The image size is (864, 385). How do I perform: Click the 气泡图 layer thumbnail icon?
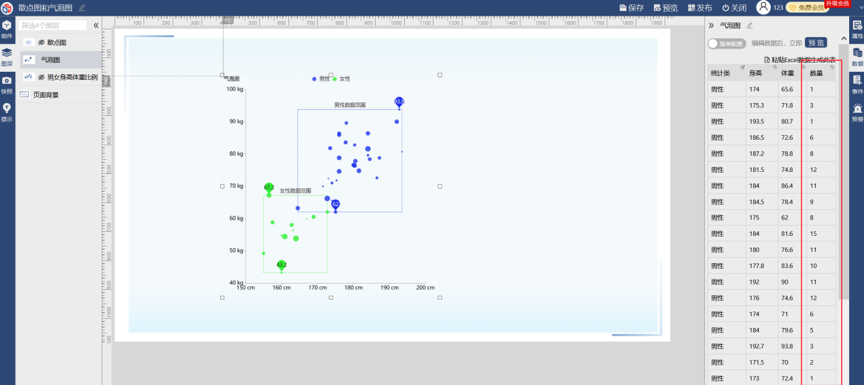click(x=28, y=59)
